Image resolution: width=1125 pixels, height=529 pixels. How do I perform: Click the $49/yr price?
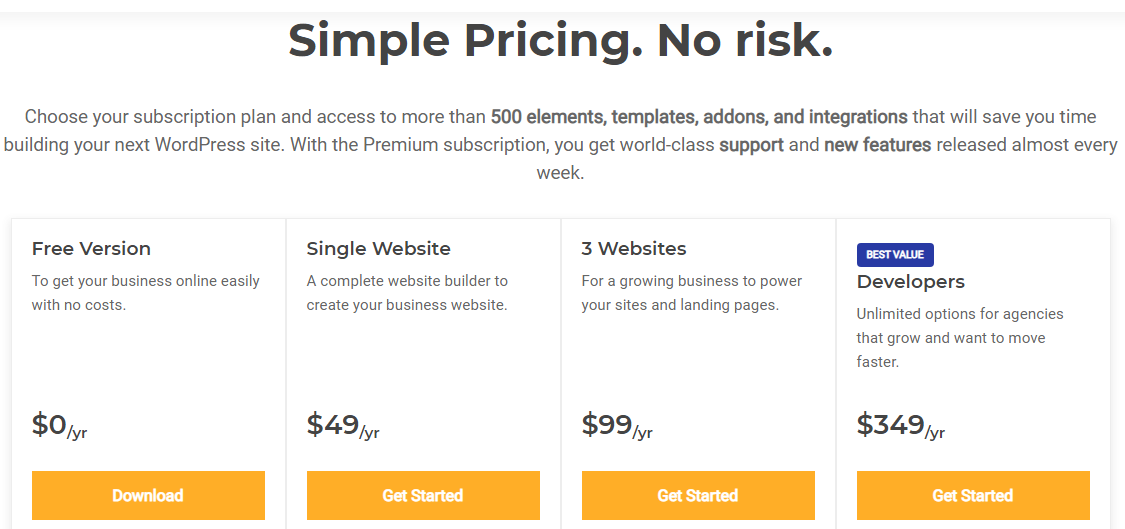coord(342,426)
